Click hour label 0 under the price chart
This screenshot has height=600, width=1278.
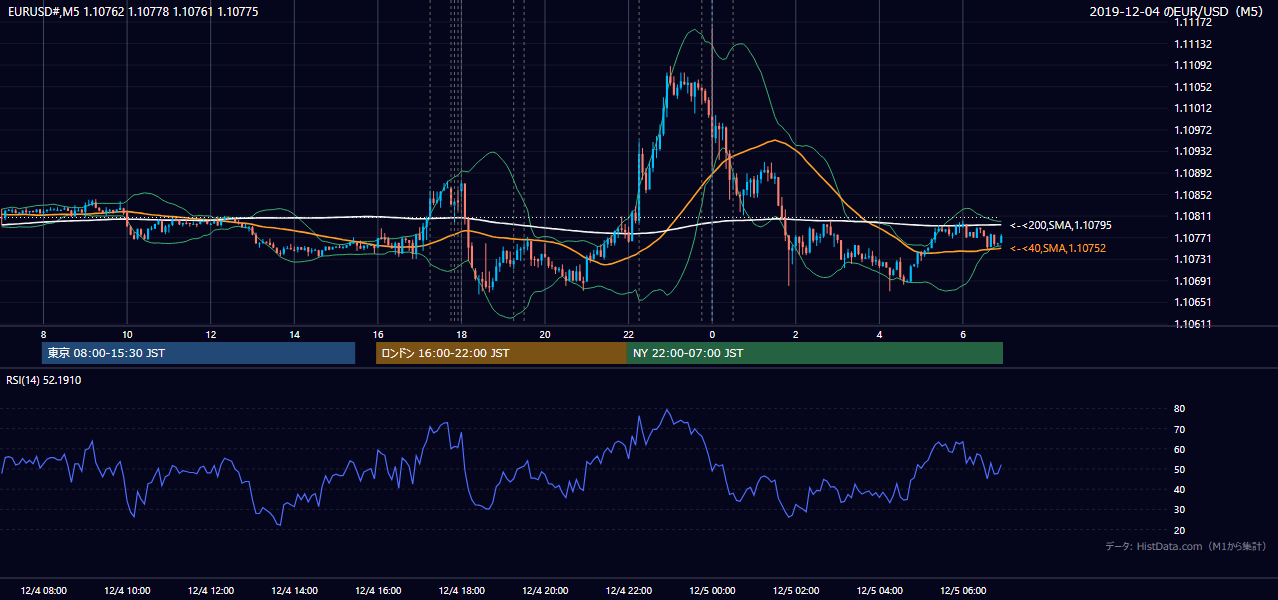tap(712, 334)
